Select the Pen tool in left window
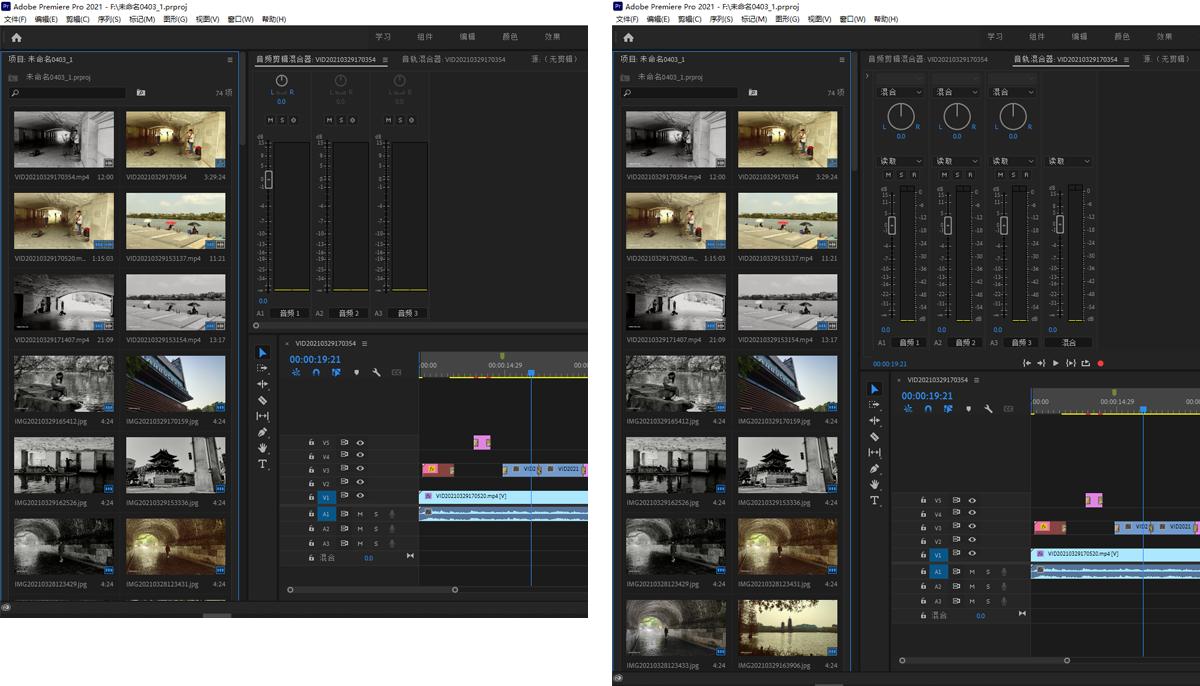 click(263, 432)
